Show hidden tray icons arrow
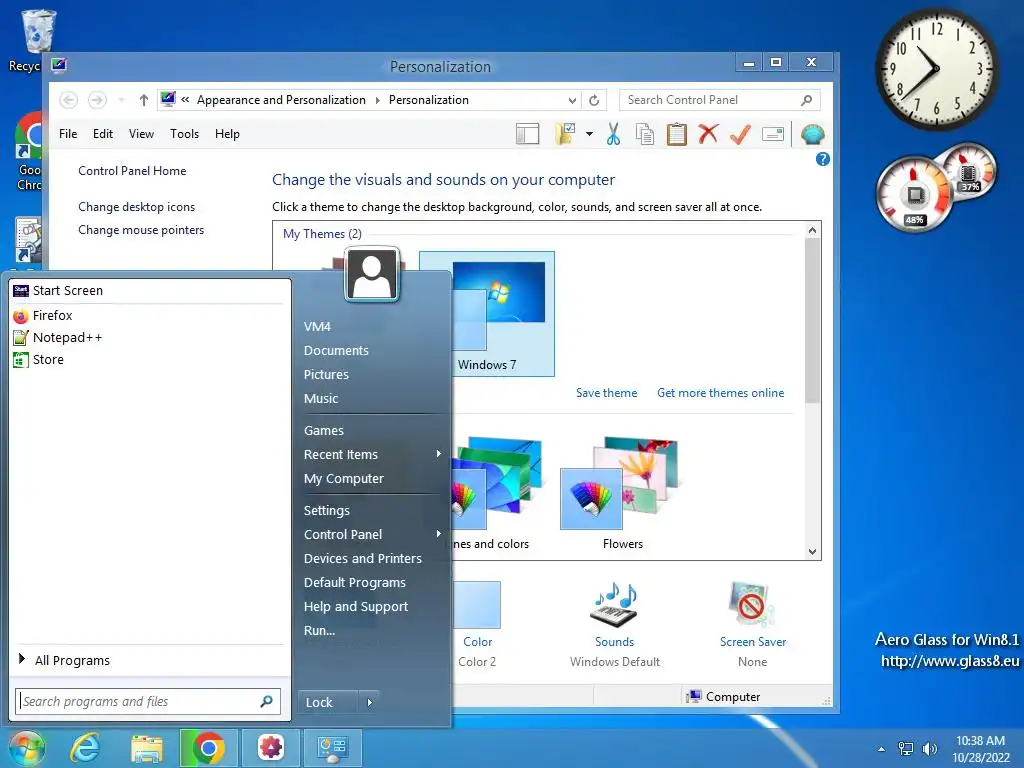Image resolution: width=1024 pixels, height=768 pixels. pyautogui.click(x=882, y=749)
